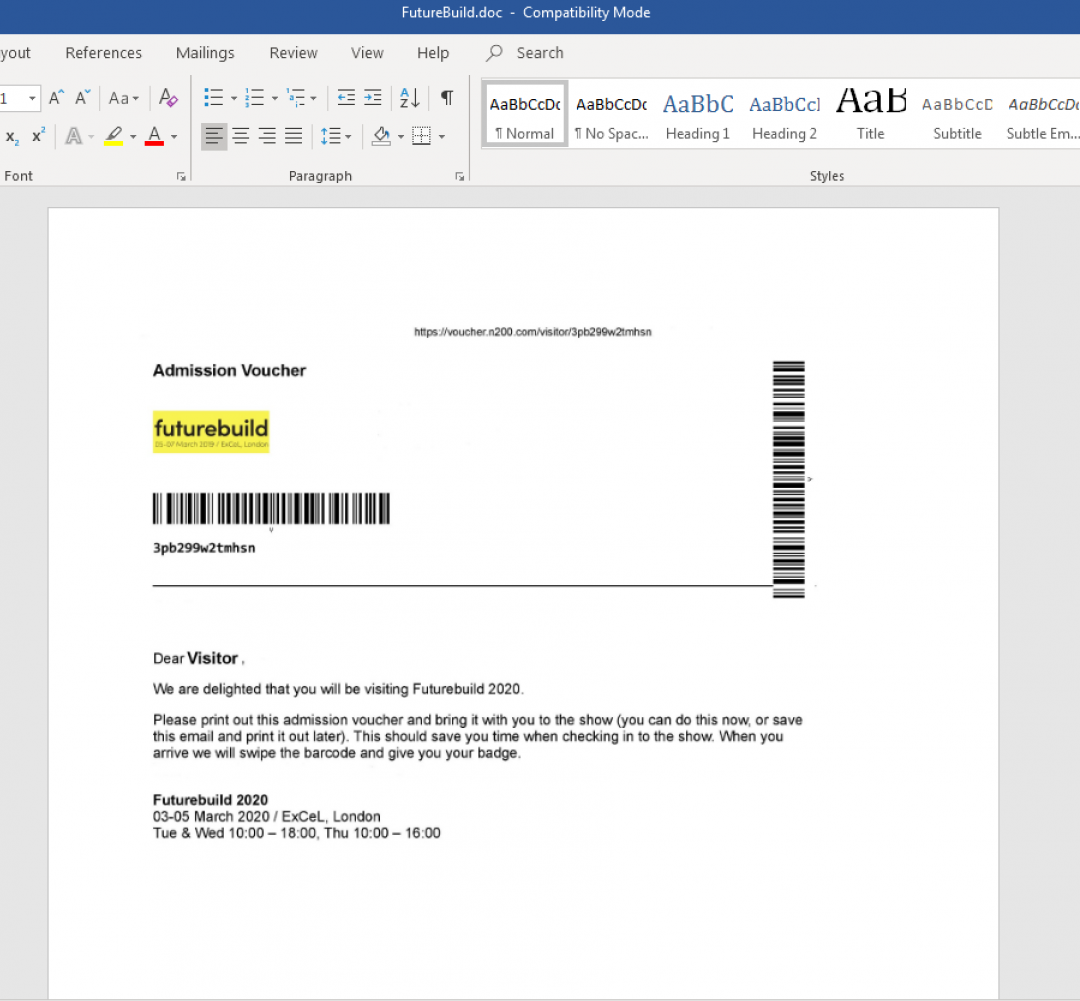Open the bullets list dropdown arrow
1080x1001 pixels.
coord(234,98)
